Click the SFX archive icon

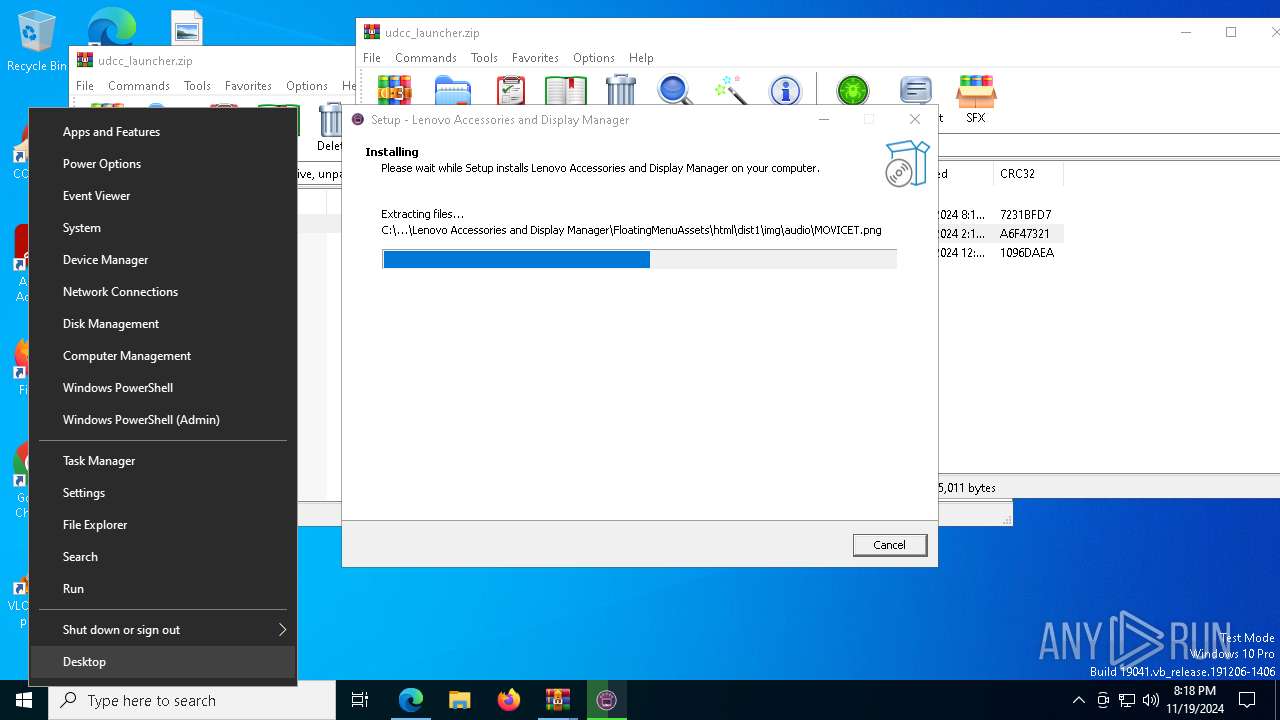click(x=975, y=98)
